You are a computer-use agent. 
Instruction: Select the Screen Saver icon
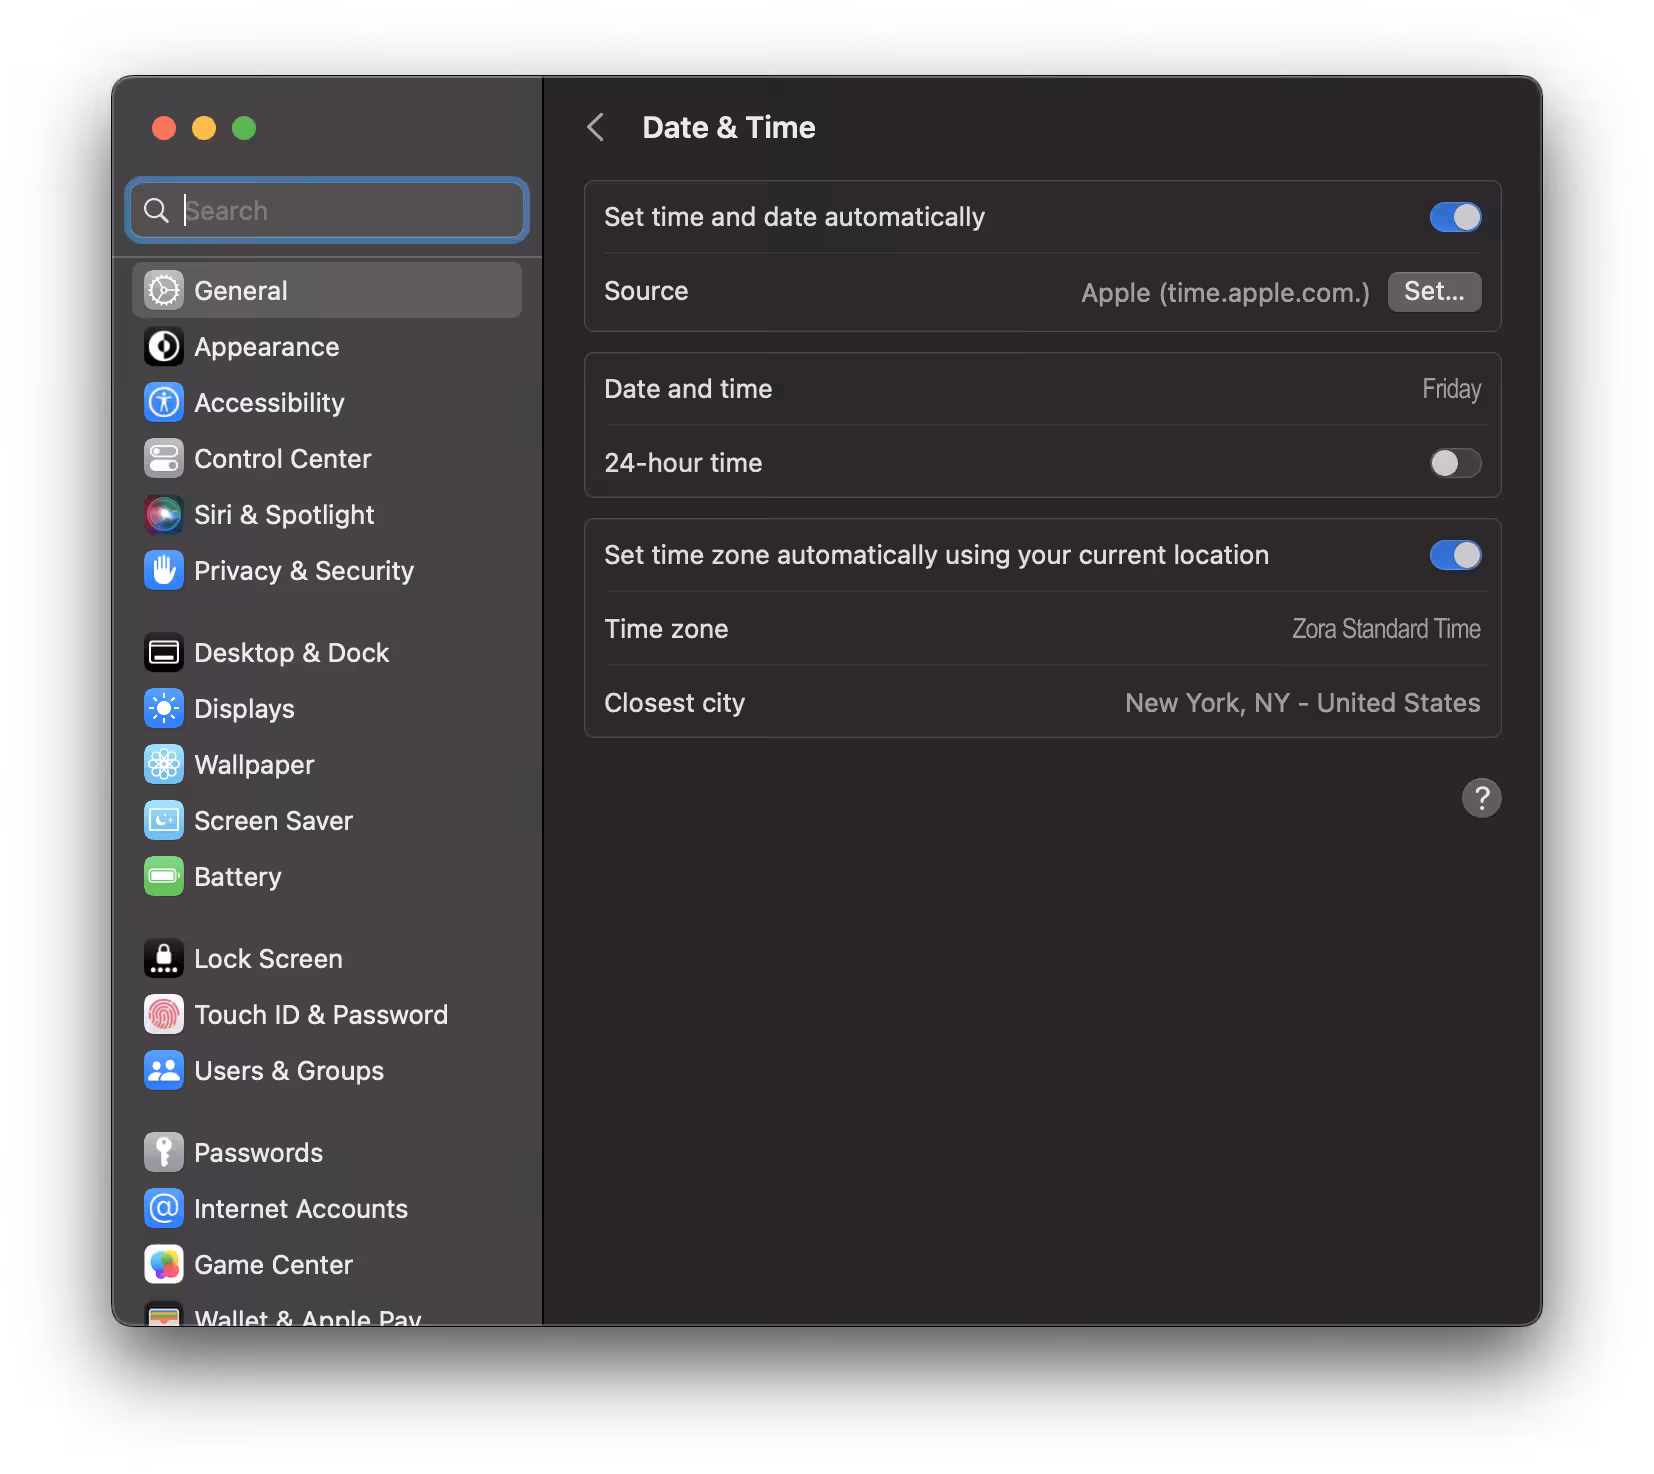point(164,820)
